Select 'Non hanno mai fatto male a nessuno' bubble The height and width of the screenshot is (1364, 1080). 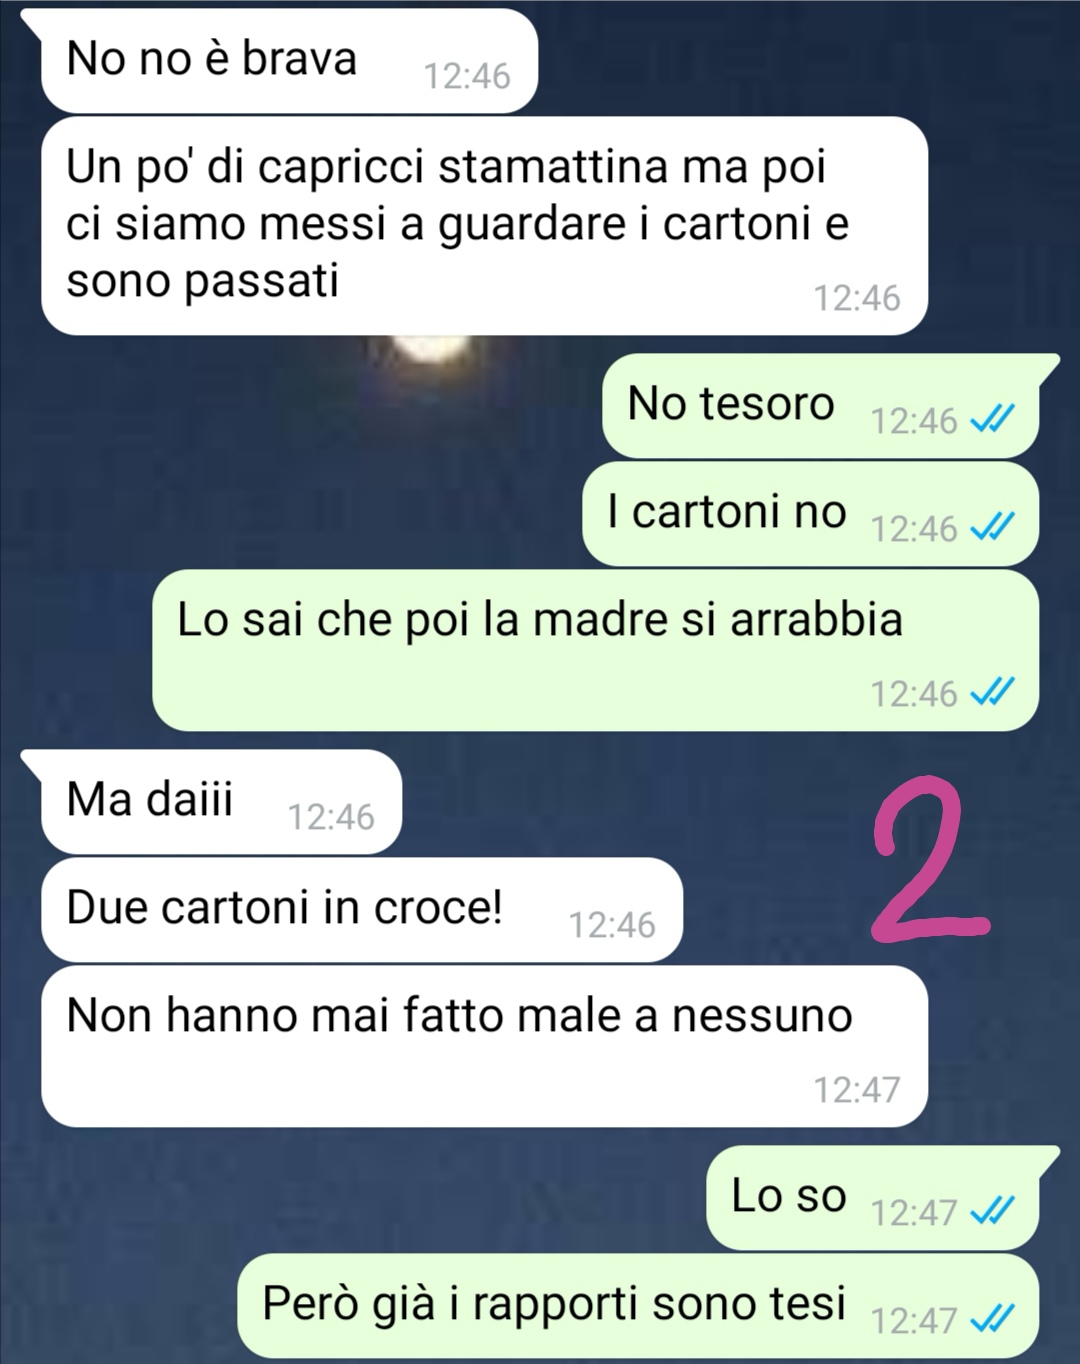point(484,1046)
